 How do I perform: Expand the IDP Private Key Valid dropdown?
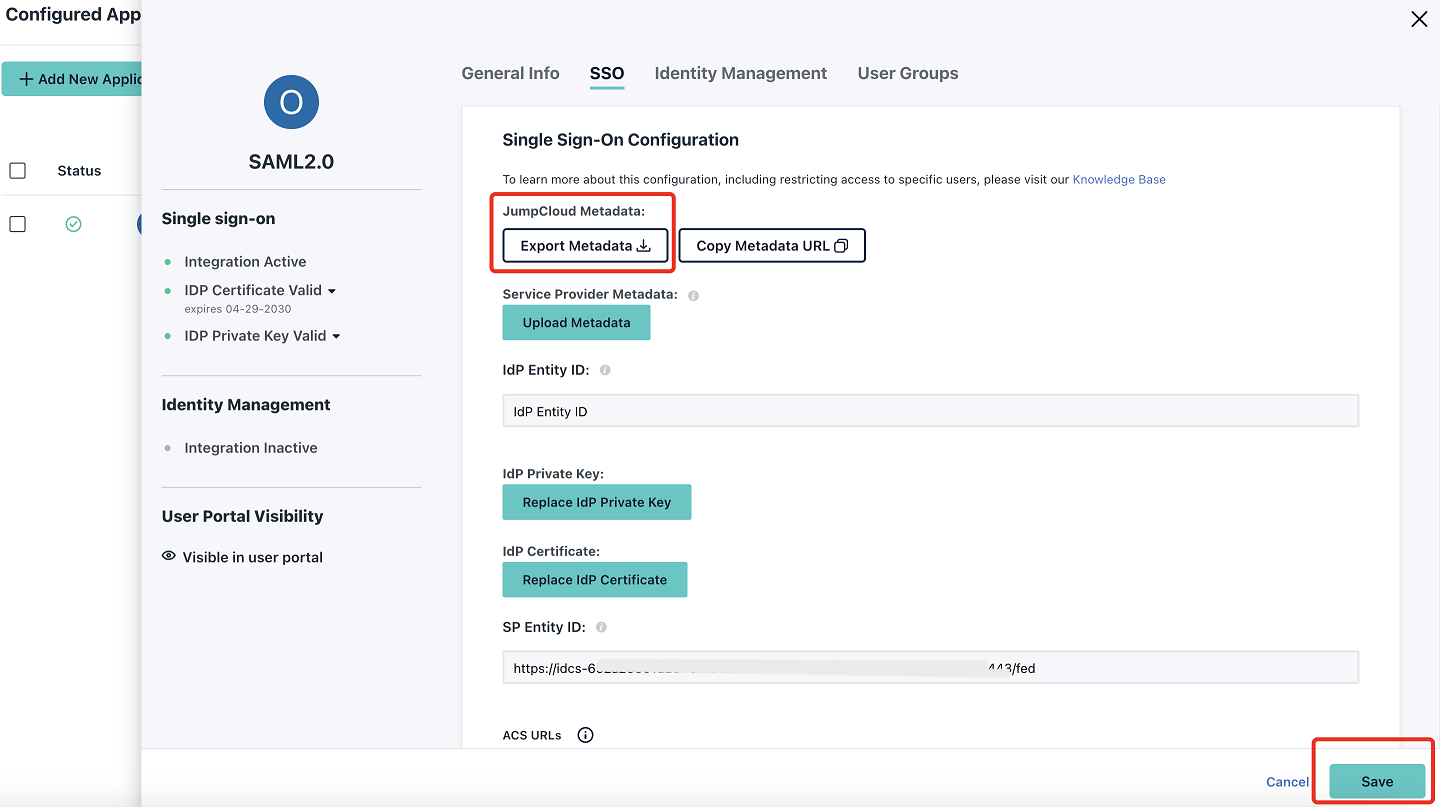(x=336, y=336)
